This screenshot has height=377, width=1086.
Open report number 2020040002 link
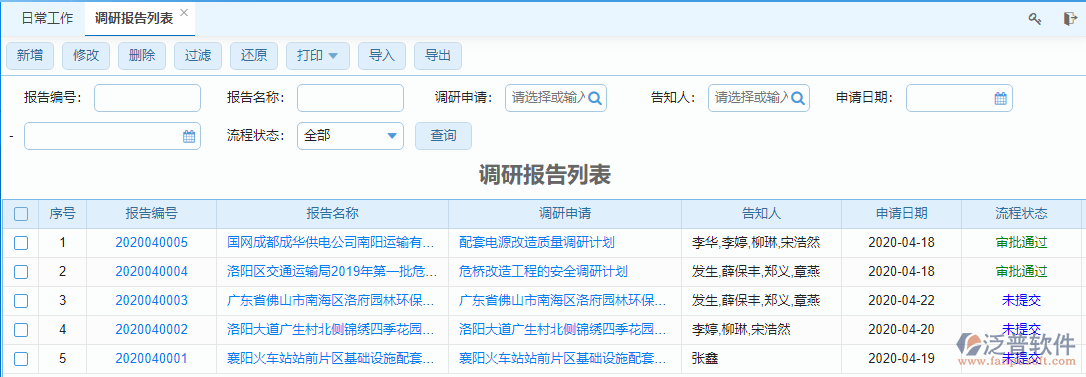[152, 330]
